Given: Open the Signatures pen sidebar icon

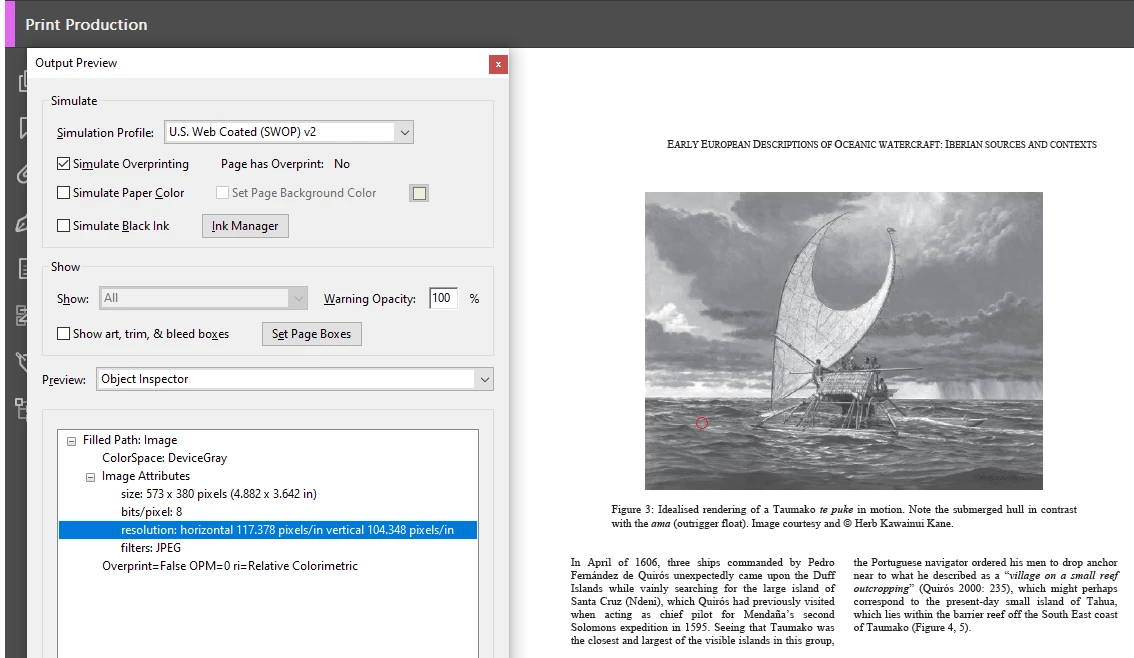Looking at the screenshot, I should pos(22,223).
